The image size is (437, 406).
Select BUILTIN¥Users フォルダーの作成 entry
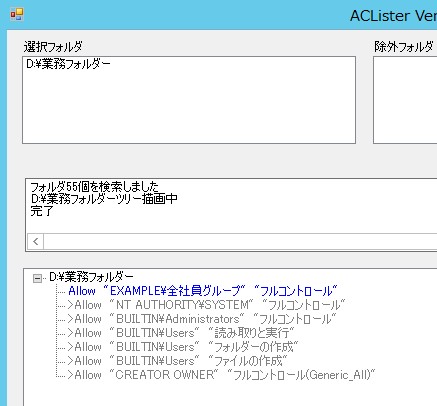coord(183,347)
